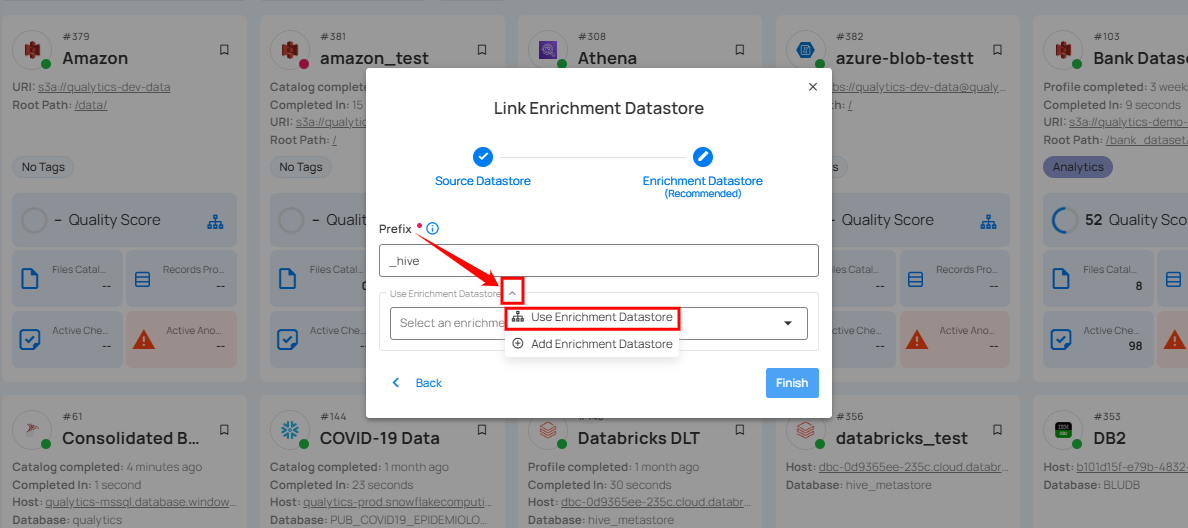The height and width of the screenshot is (528, 1188).
Task: Click the COVID-19 Data snowflake icon
Action: (x=289, y=429)
